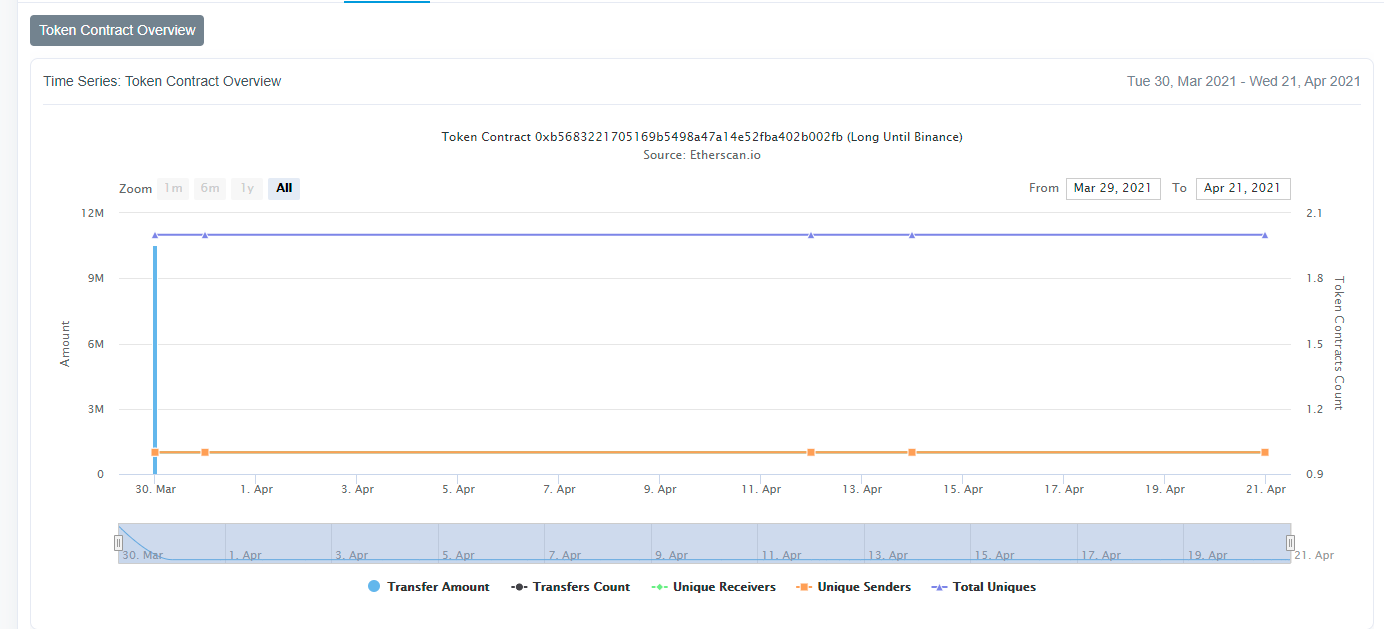Screen dimensions: 1384x629
Task: Select the 6m zoom range
Action: (210, 188)
